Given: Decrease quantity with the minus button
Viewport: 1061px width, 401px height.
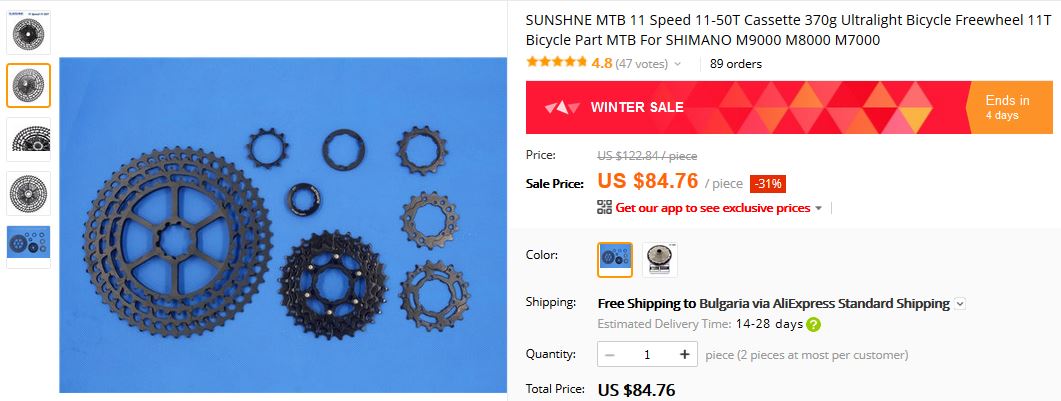Looking at the screenshot, I should [x=610, y=354].
